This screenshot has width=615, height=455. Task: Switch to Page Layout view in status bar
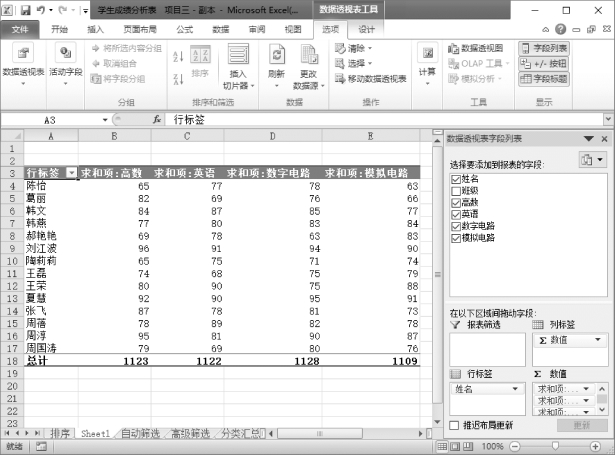(455, 446)
